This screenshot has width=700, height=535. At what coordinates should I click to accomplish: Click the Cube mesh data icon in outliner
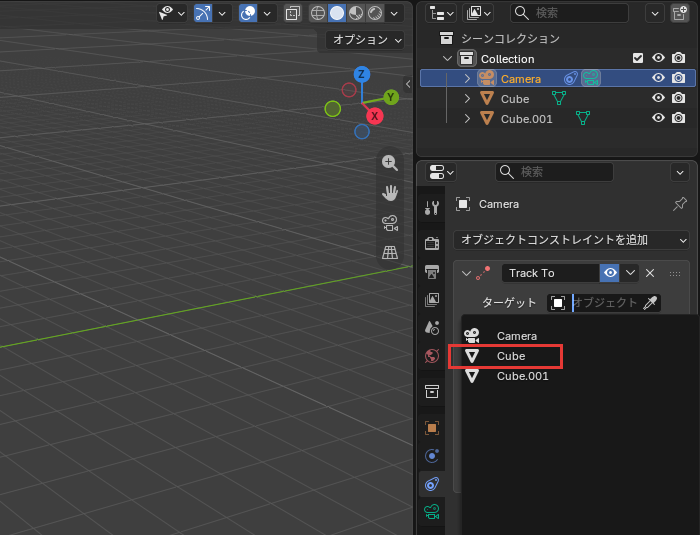558,98
